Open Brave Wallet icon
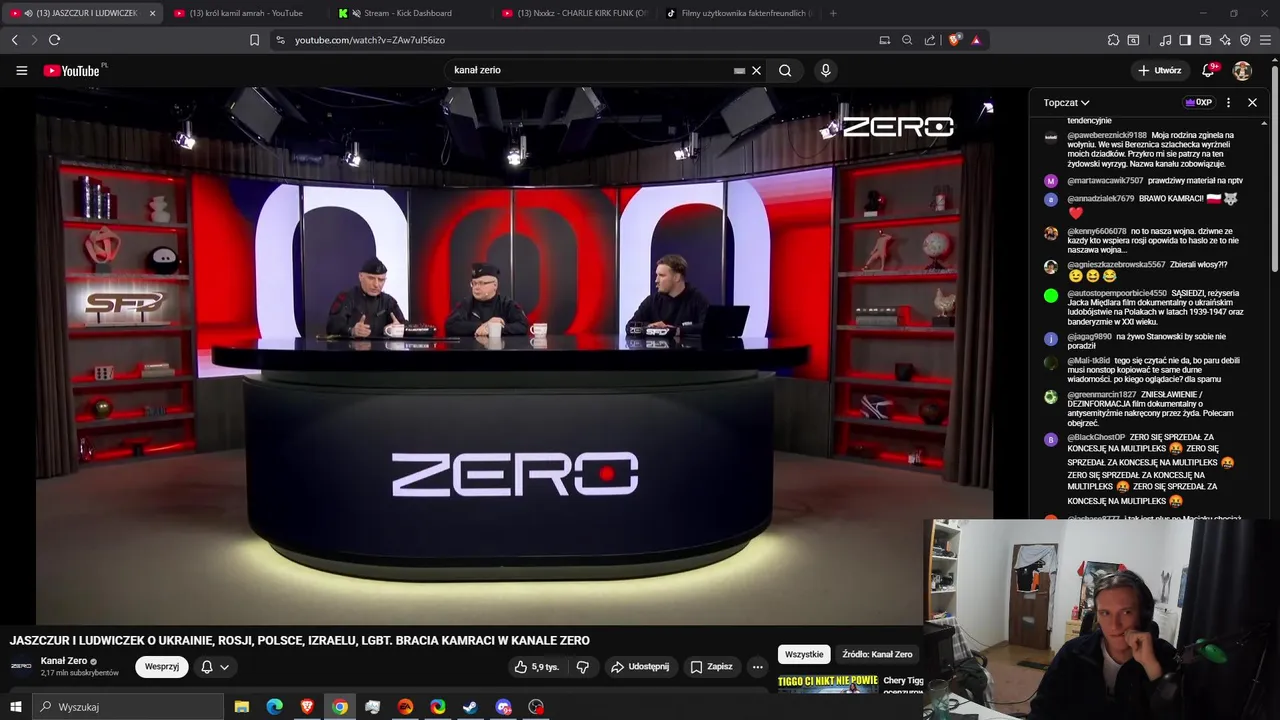The height and width of the screenshot is (720, 1280). pos(1205,40)
